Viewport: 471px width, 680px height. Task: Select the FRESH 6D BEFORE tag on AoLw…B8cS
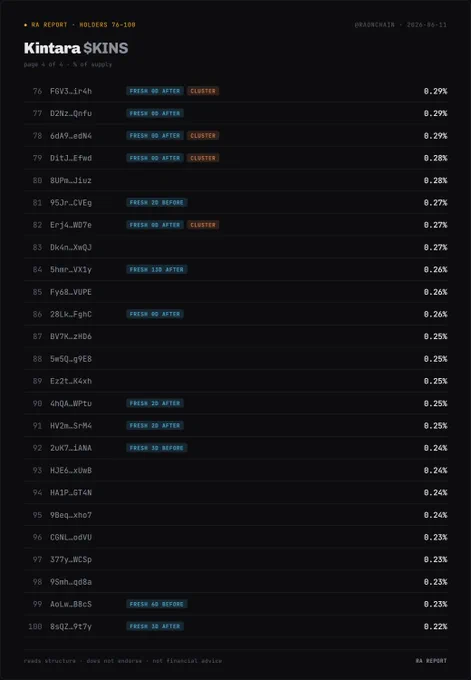click(x=157, y=604)
